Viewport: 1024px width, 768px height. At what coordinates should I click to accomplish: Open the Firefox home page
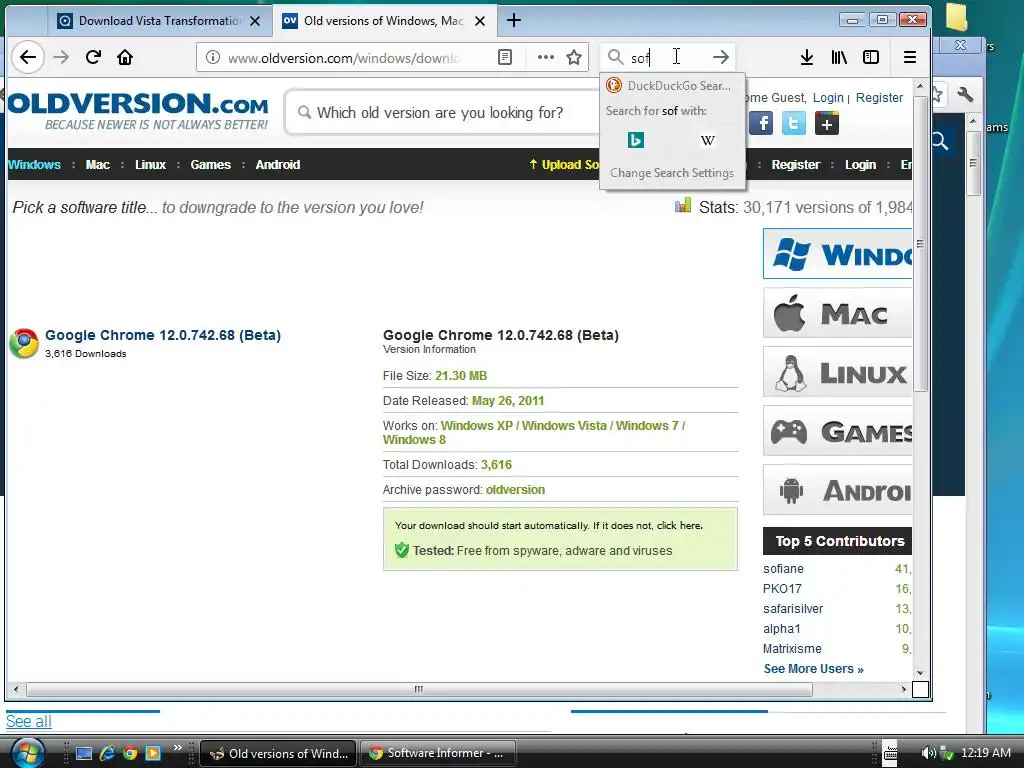tap(125, 57)
